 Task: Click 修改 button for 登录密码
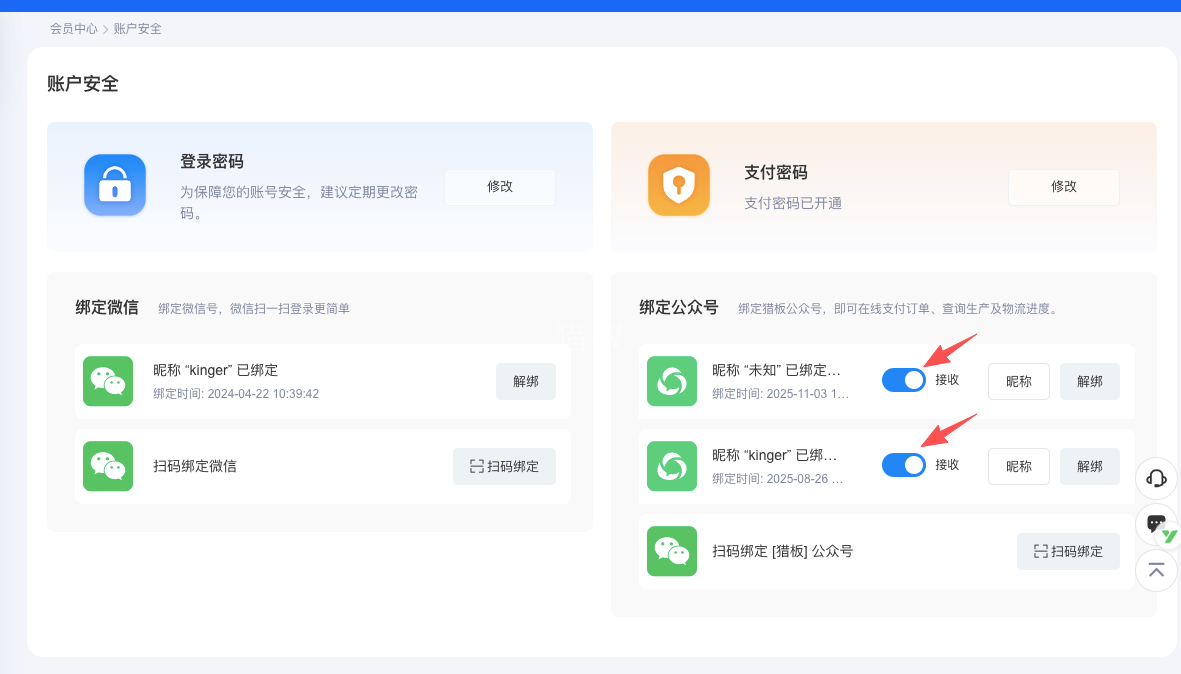500,187
